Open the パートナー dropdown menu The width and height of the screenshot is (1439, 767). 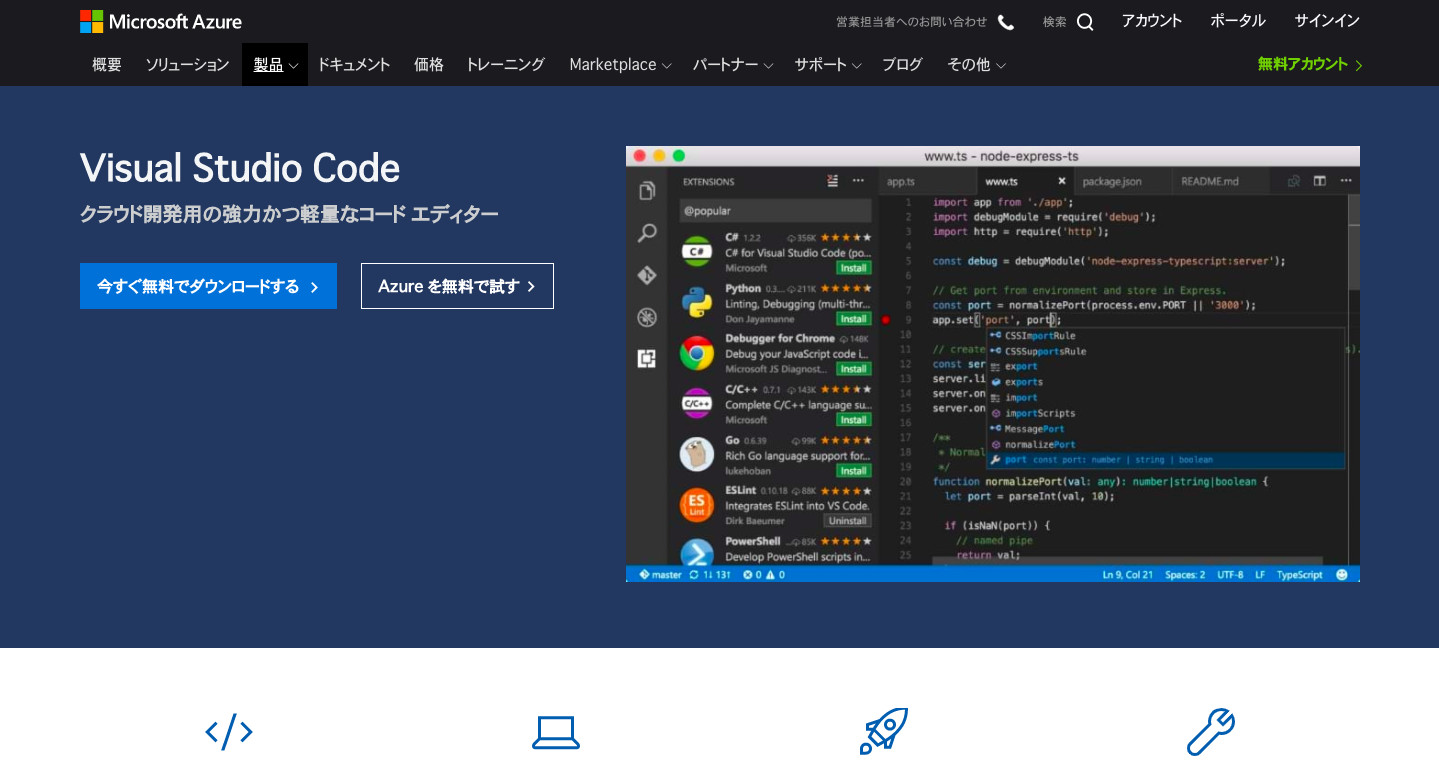[733, 65]
